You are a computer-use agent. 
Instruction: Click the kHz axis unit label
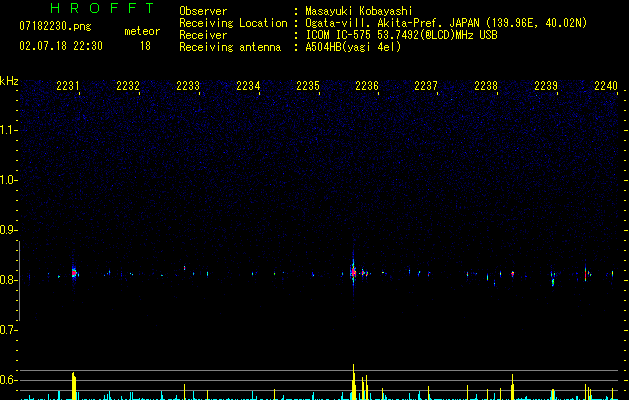pyautogui.click(x=9, y=81)
